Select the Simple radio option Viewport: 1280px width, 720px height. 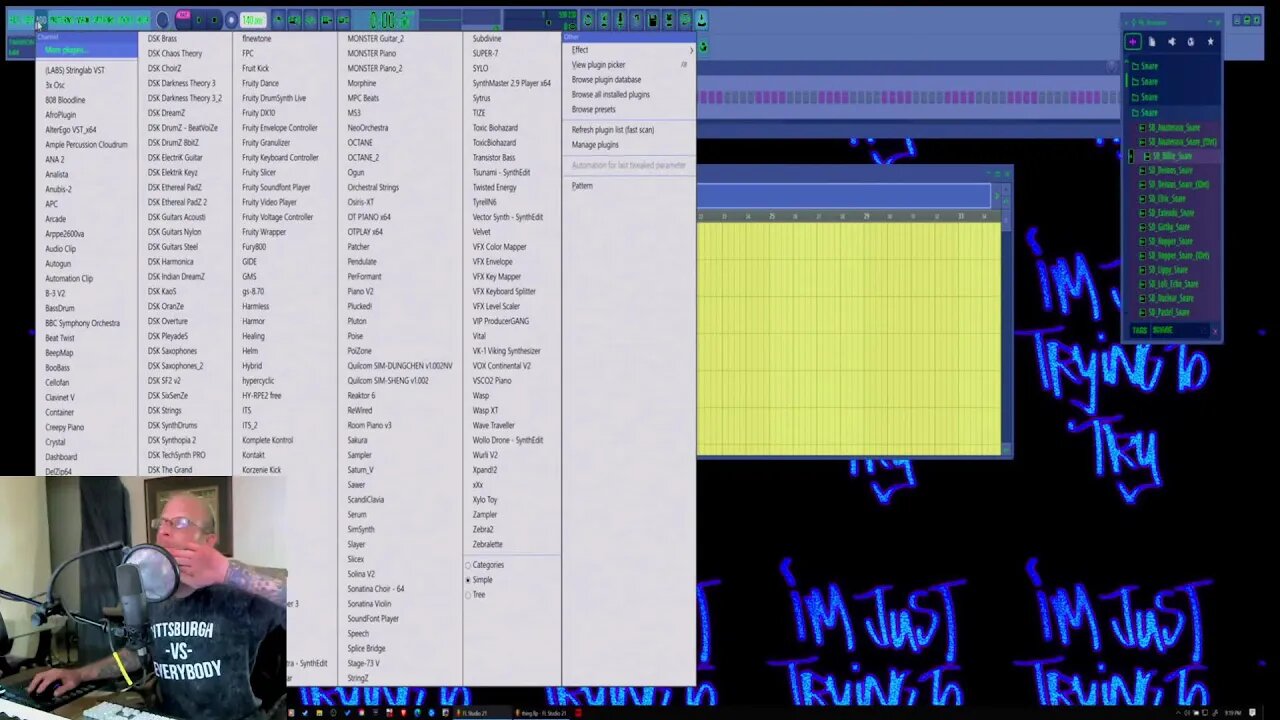click(x=479, y=580)
